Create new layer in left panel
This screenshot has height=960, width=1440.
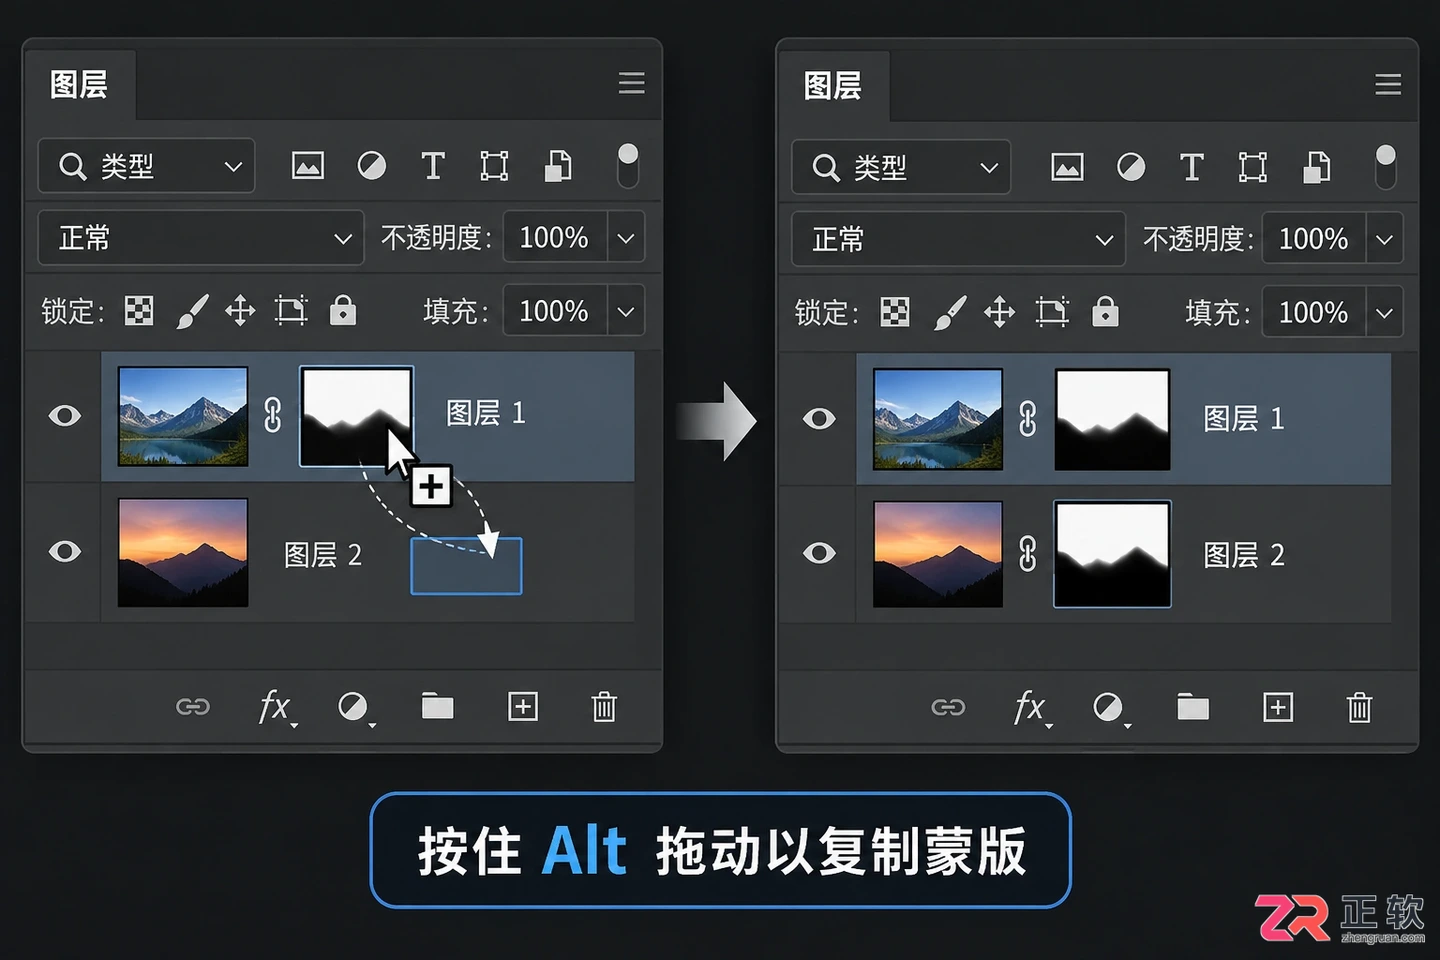(x=523, y=707)
